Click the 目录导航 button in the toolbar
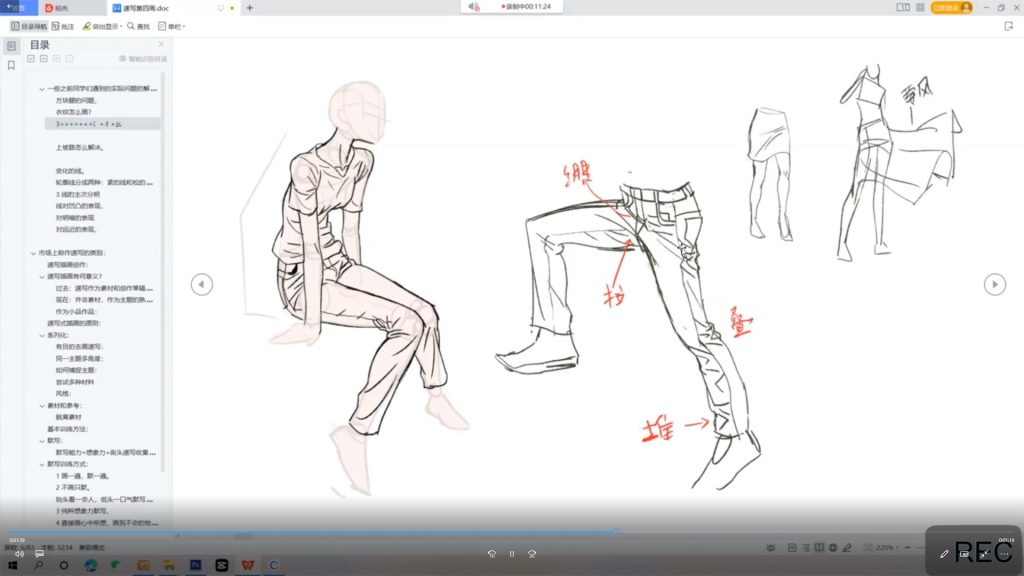Image resolution: width=1024 pixels, height=576 pixels. (28, 26)
